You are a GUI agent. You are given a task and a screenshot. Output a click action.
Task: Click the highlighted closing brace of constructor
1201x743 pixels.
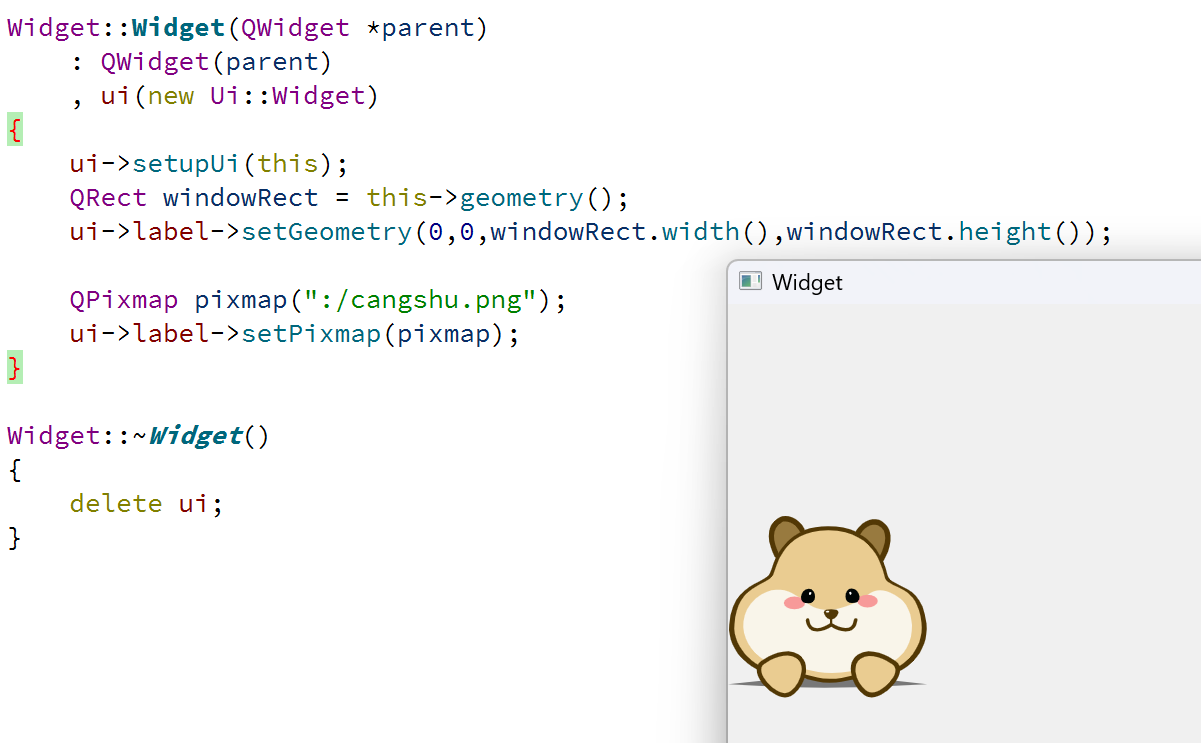point(14,368)
